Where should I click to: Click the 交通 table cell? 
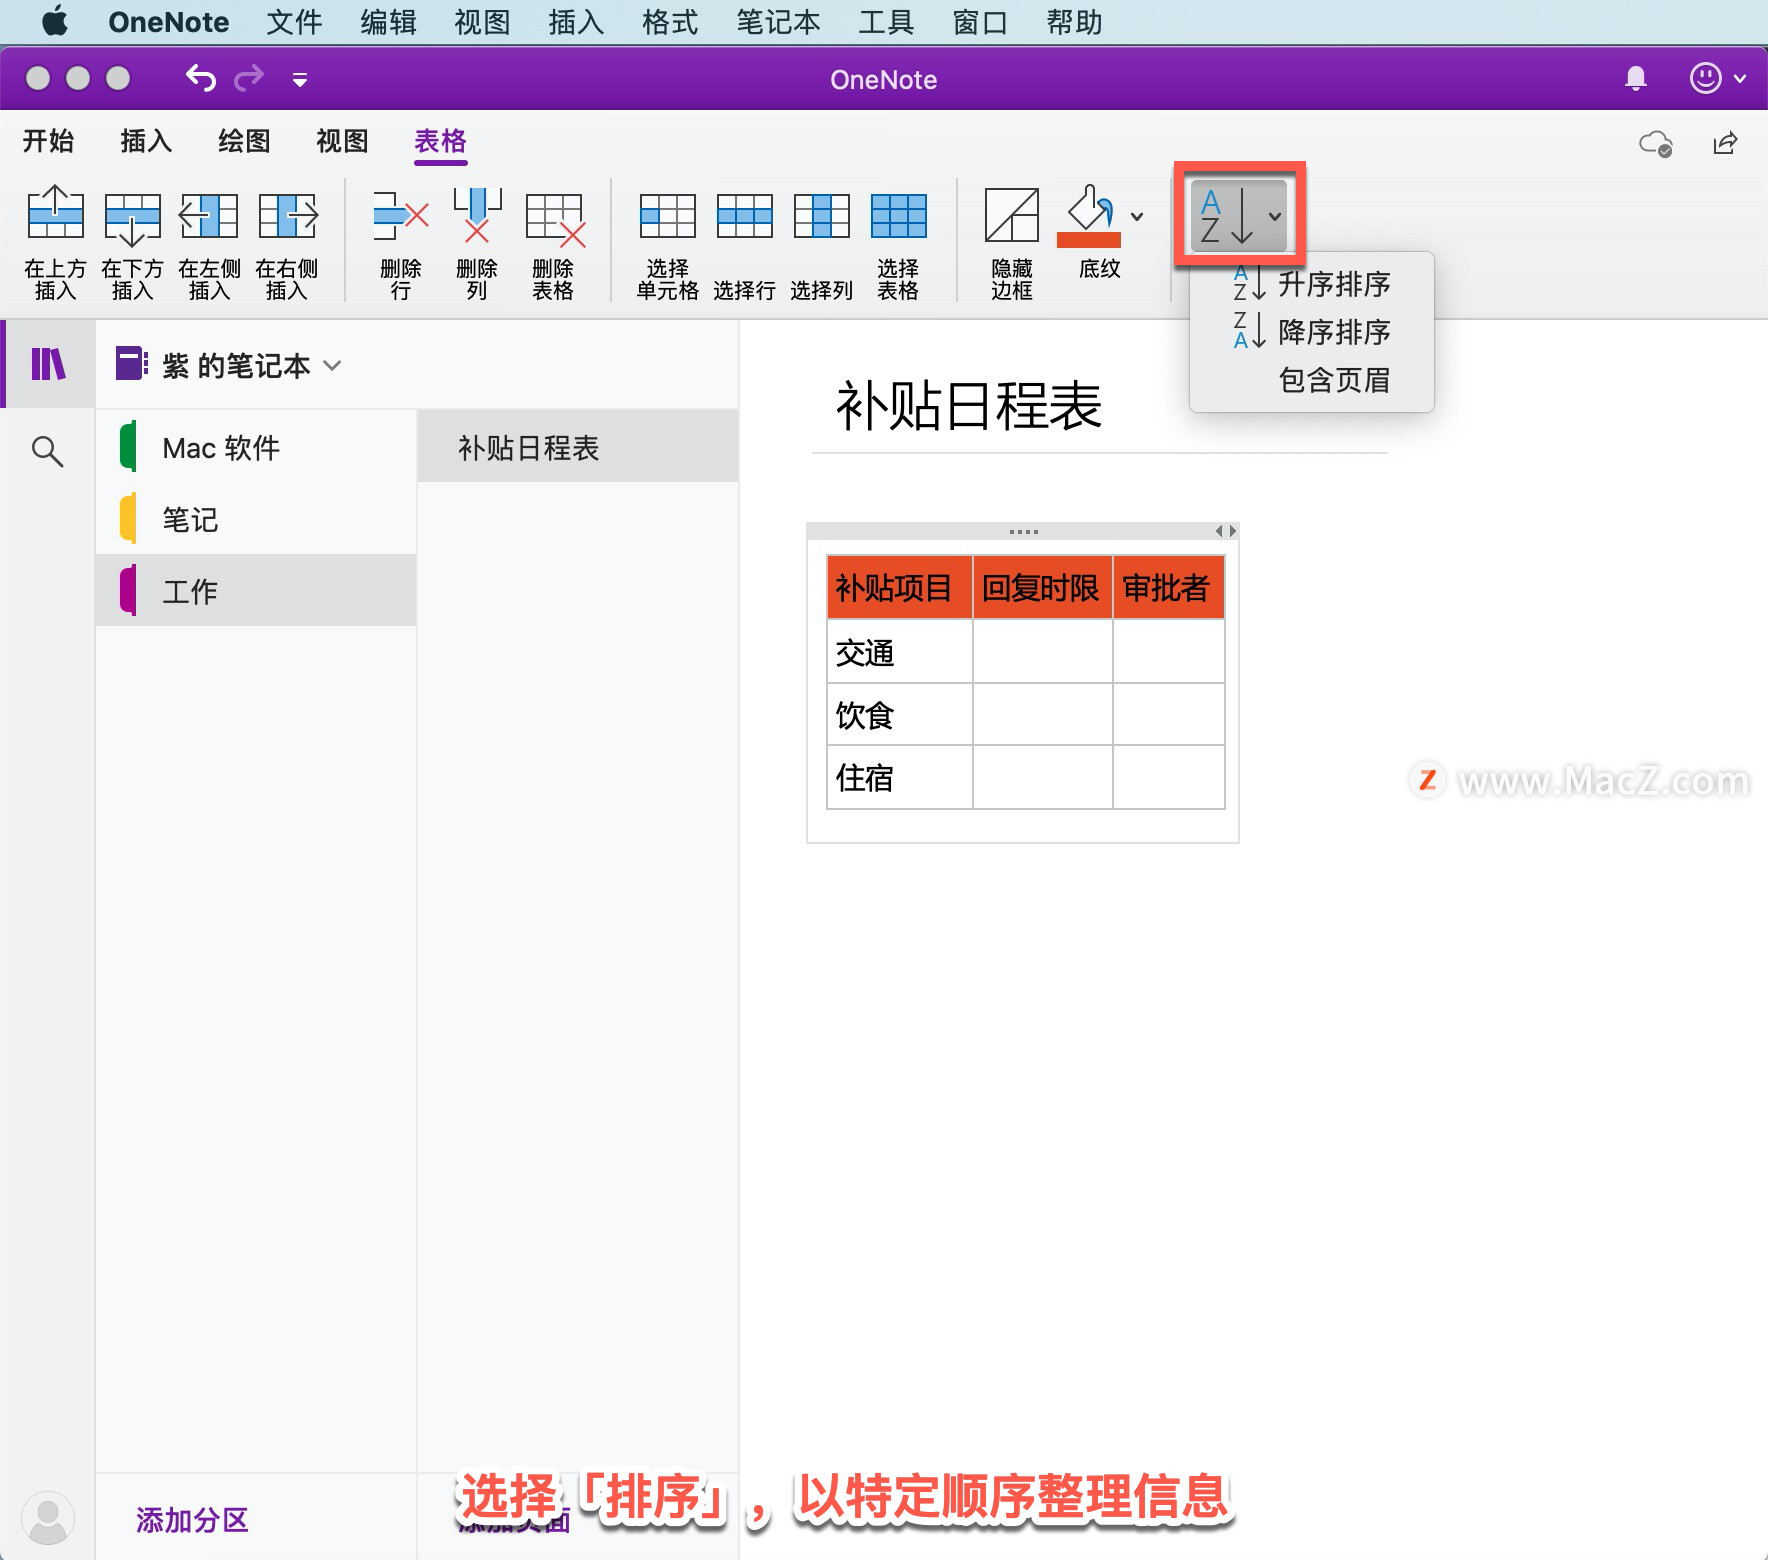tap(899, 652)
